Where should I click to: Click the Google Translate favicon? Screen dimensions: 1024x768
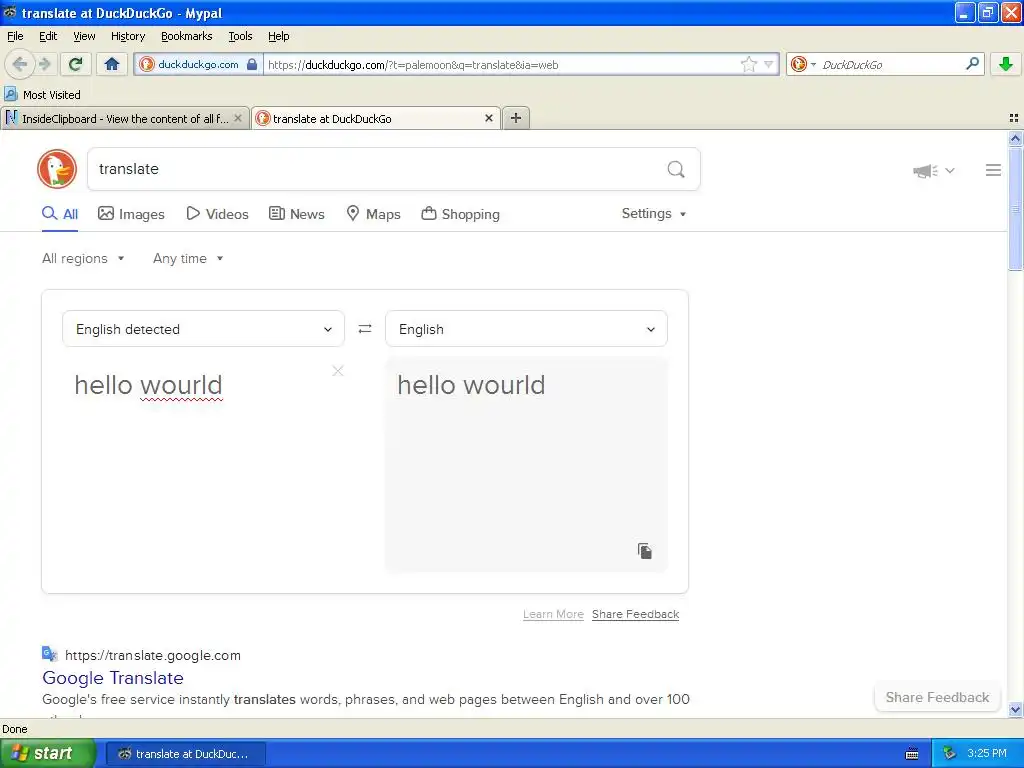point(50,654)
